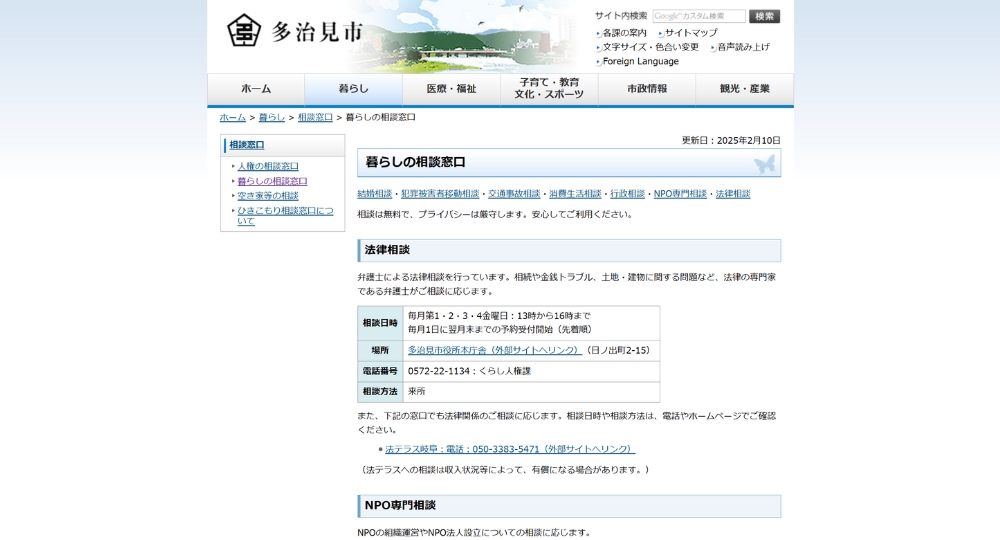Open 各課の案内 link

click(624, 33)
